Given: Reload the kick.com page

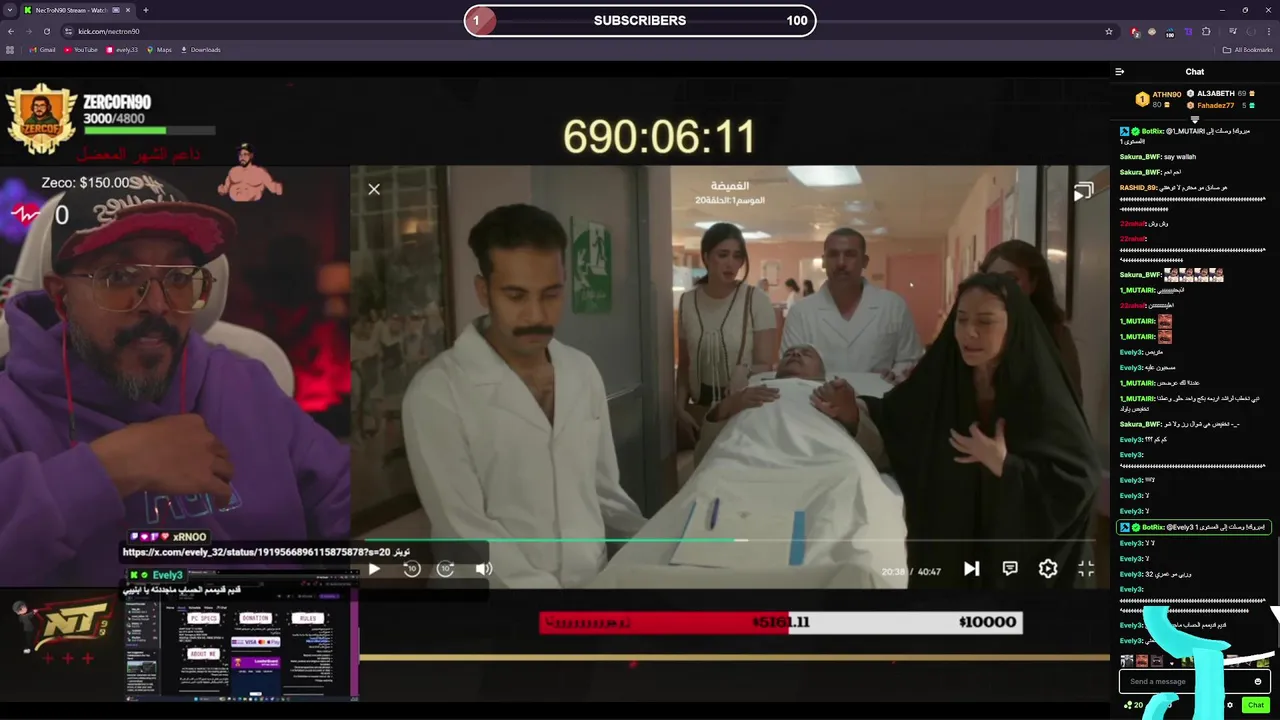Looking at the screenshot, I should point(46,31).
